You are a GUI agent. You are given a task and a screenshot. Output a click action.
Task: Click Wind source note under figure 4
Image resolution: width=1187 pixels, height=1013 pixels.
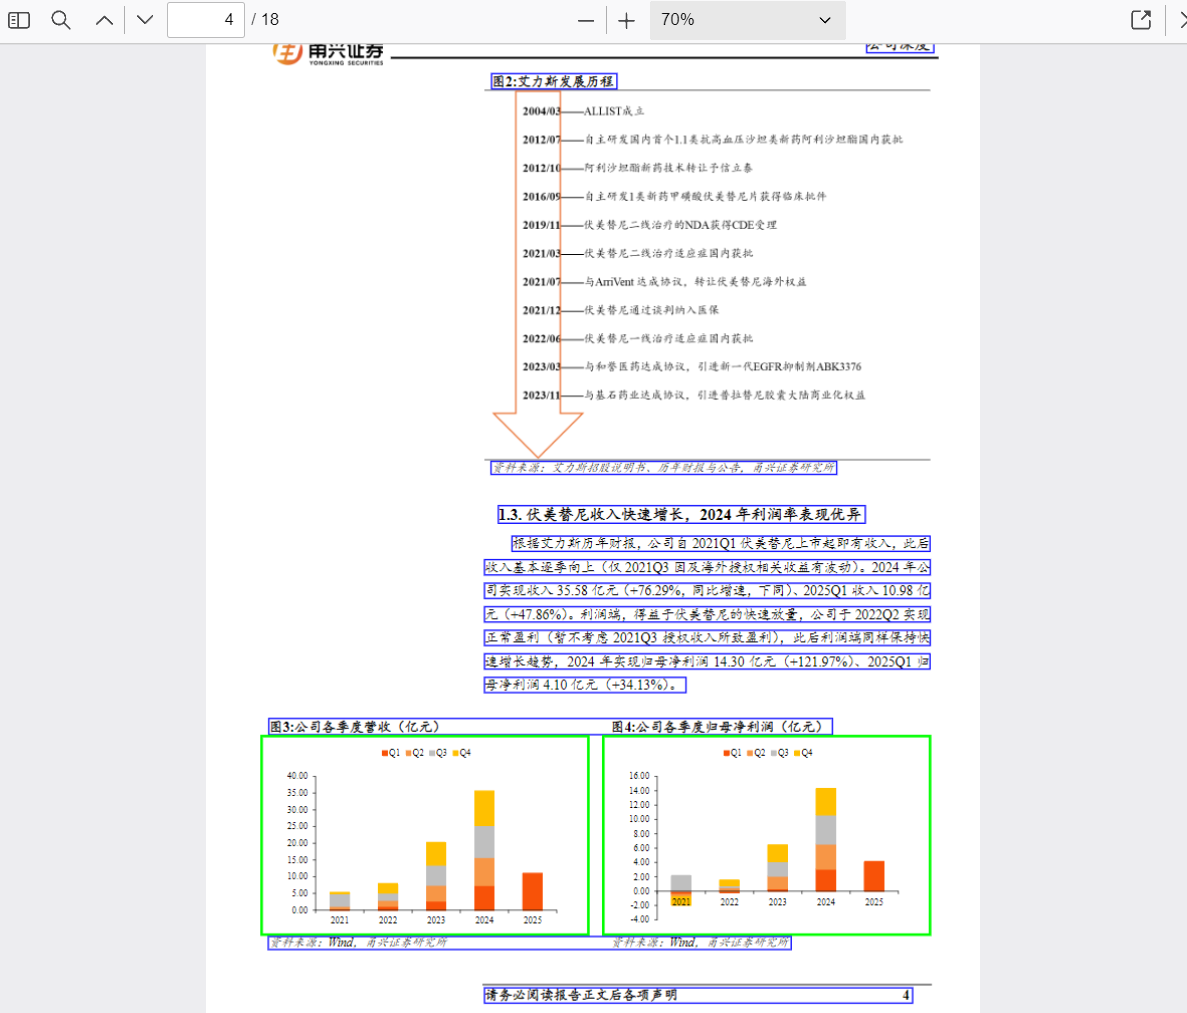click(x=700, y=943)
